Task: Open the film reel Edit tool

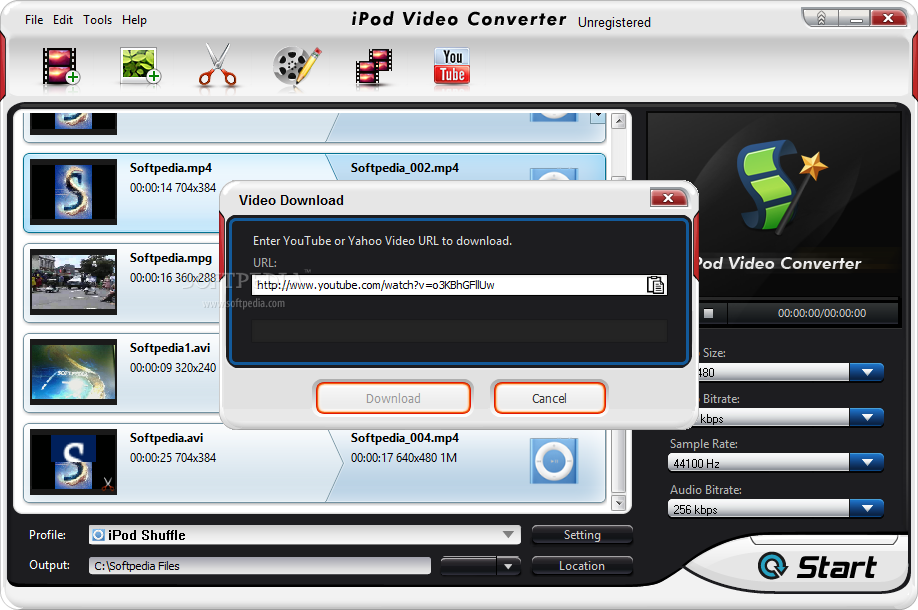Action: coord(297,66)
